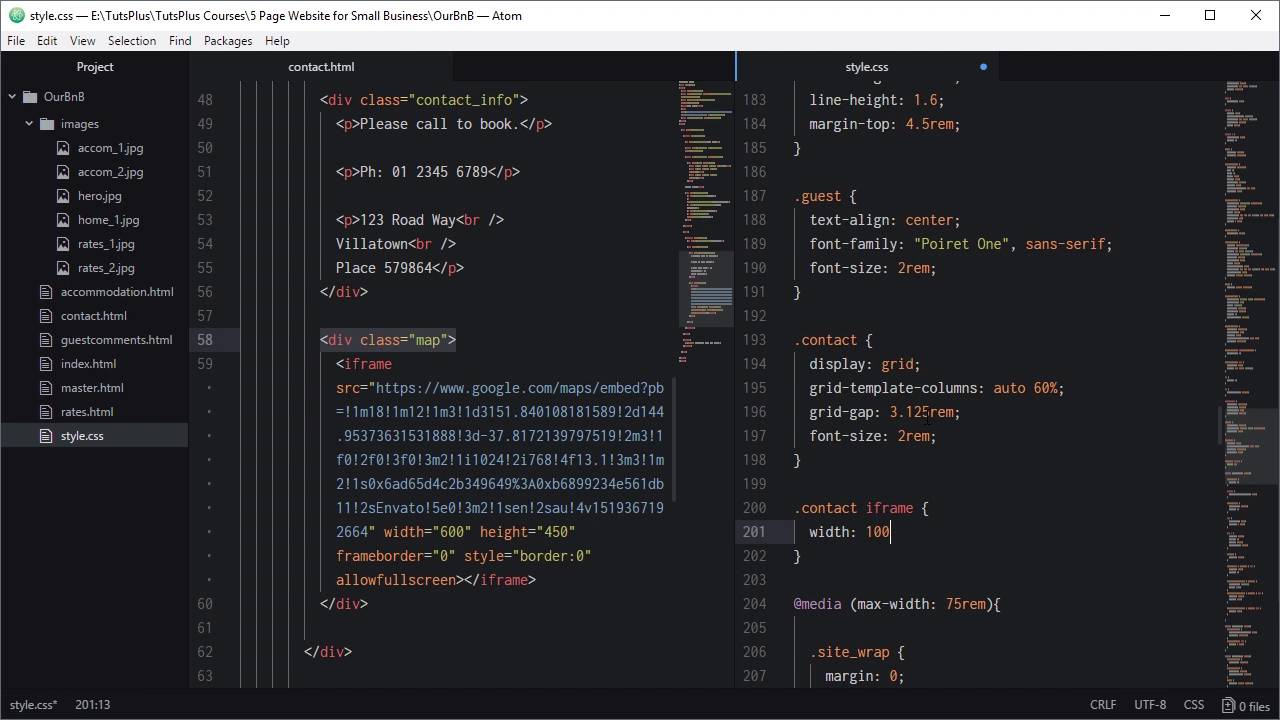Click the Atom logo in title bar
The image size is (1280, 720).
tap(17, 15)
